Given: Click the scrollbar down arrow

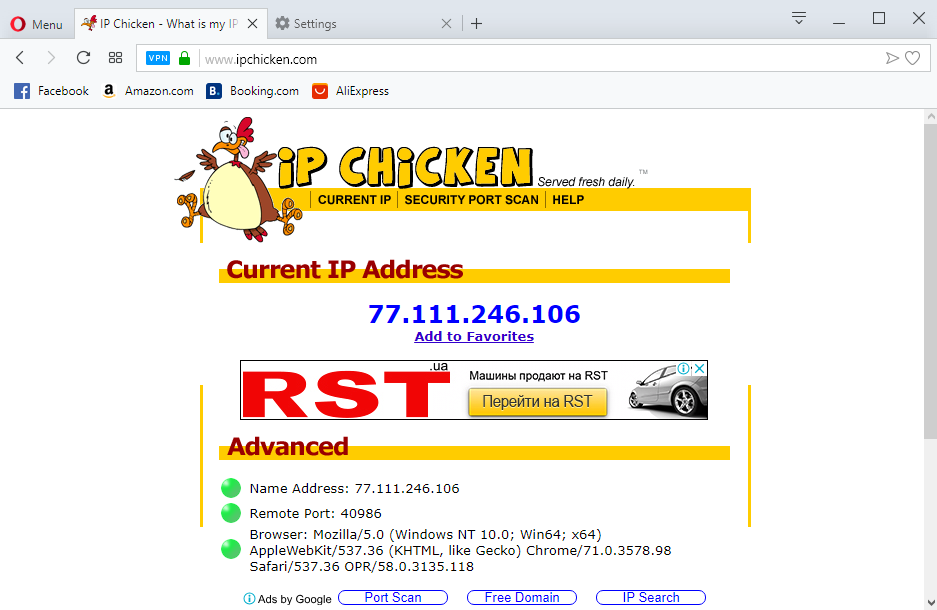Looking at the screenshot, I should point(930,602).
